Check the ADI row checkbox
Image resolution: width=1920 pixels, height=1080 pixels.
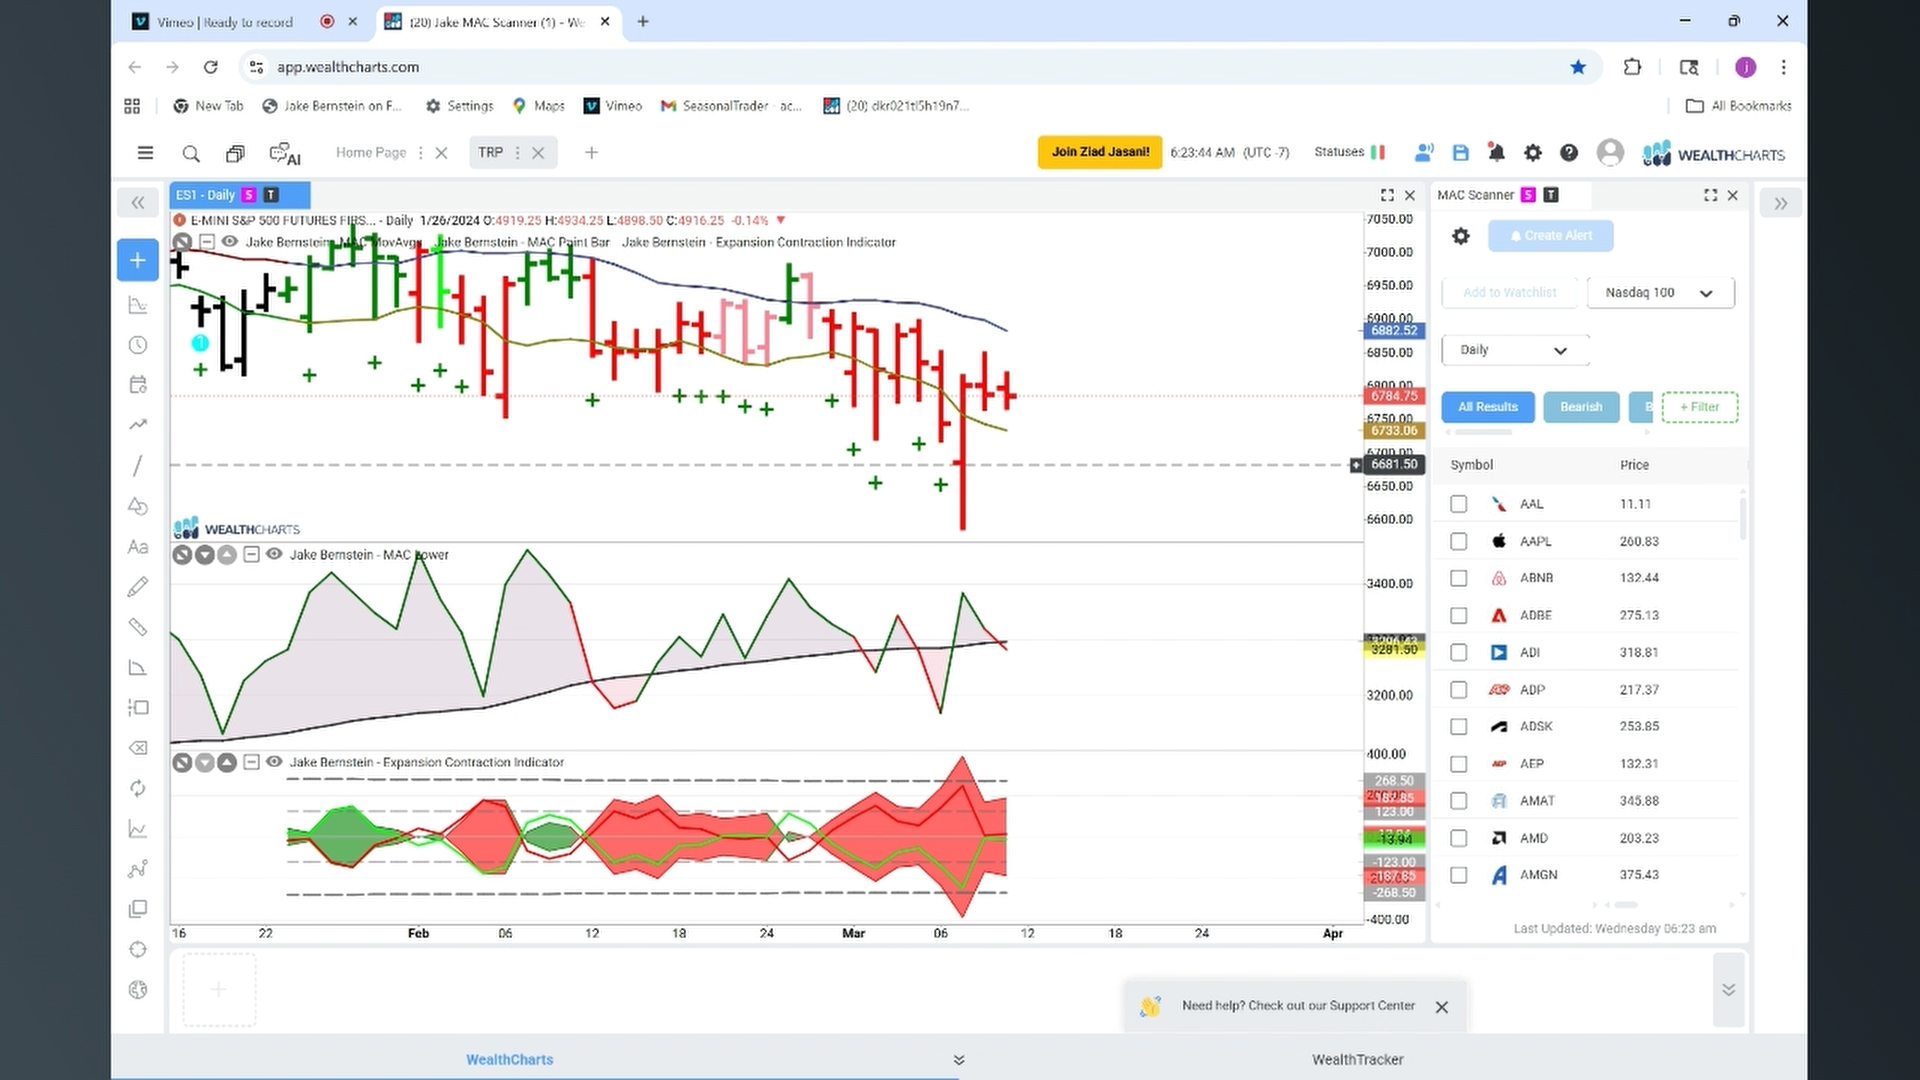(1459, 652)
